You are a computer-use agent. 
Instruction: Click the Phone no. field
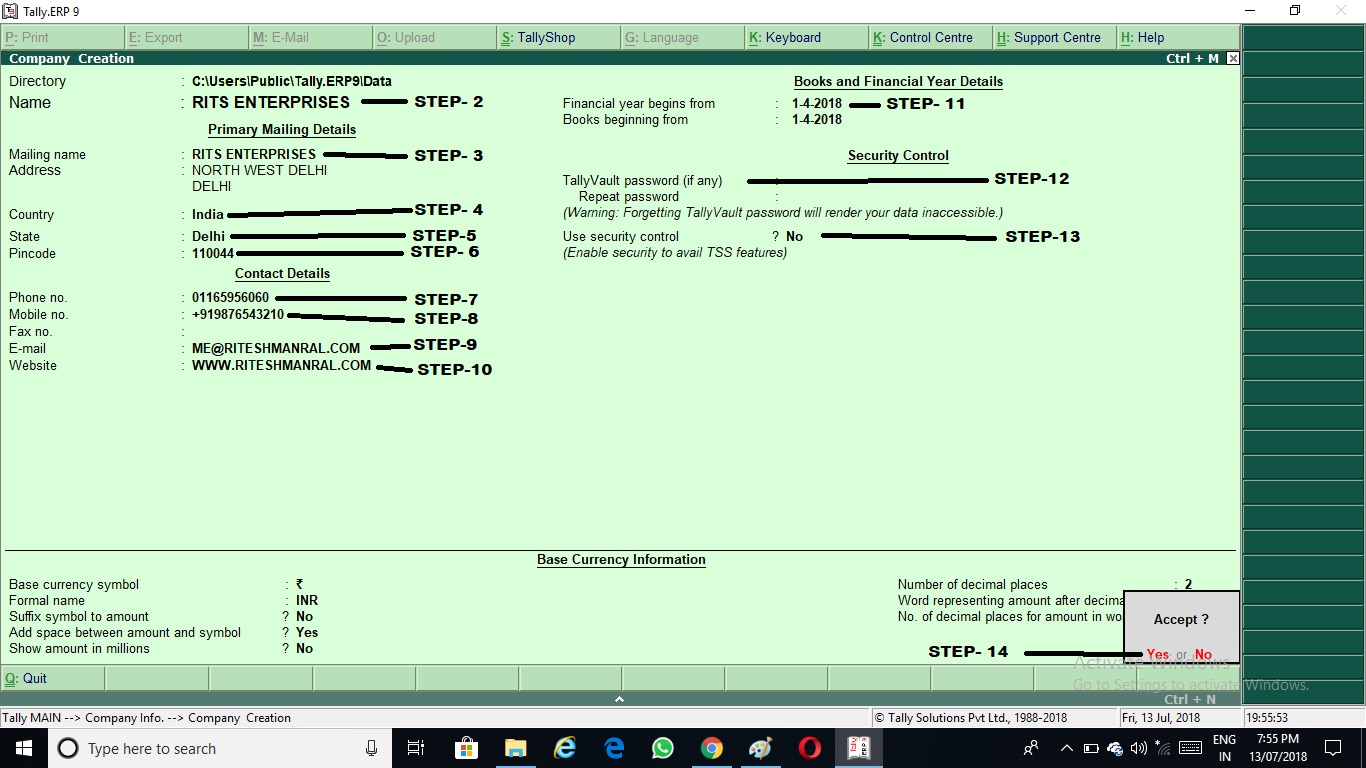pos(231,298)
